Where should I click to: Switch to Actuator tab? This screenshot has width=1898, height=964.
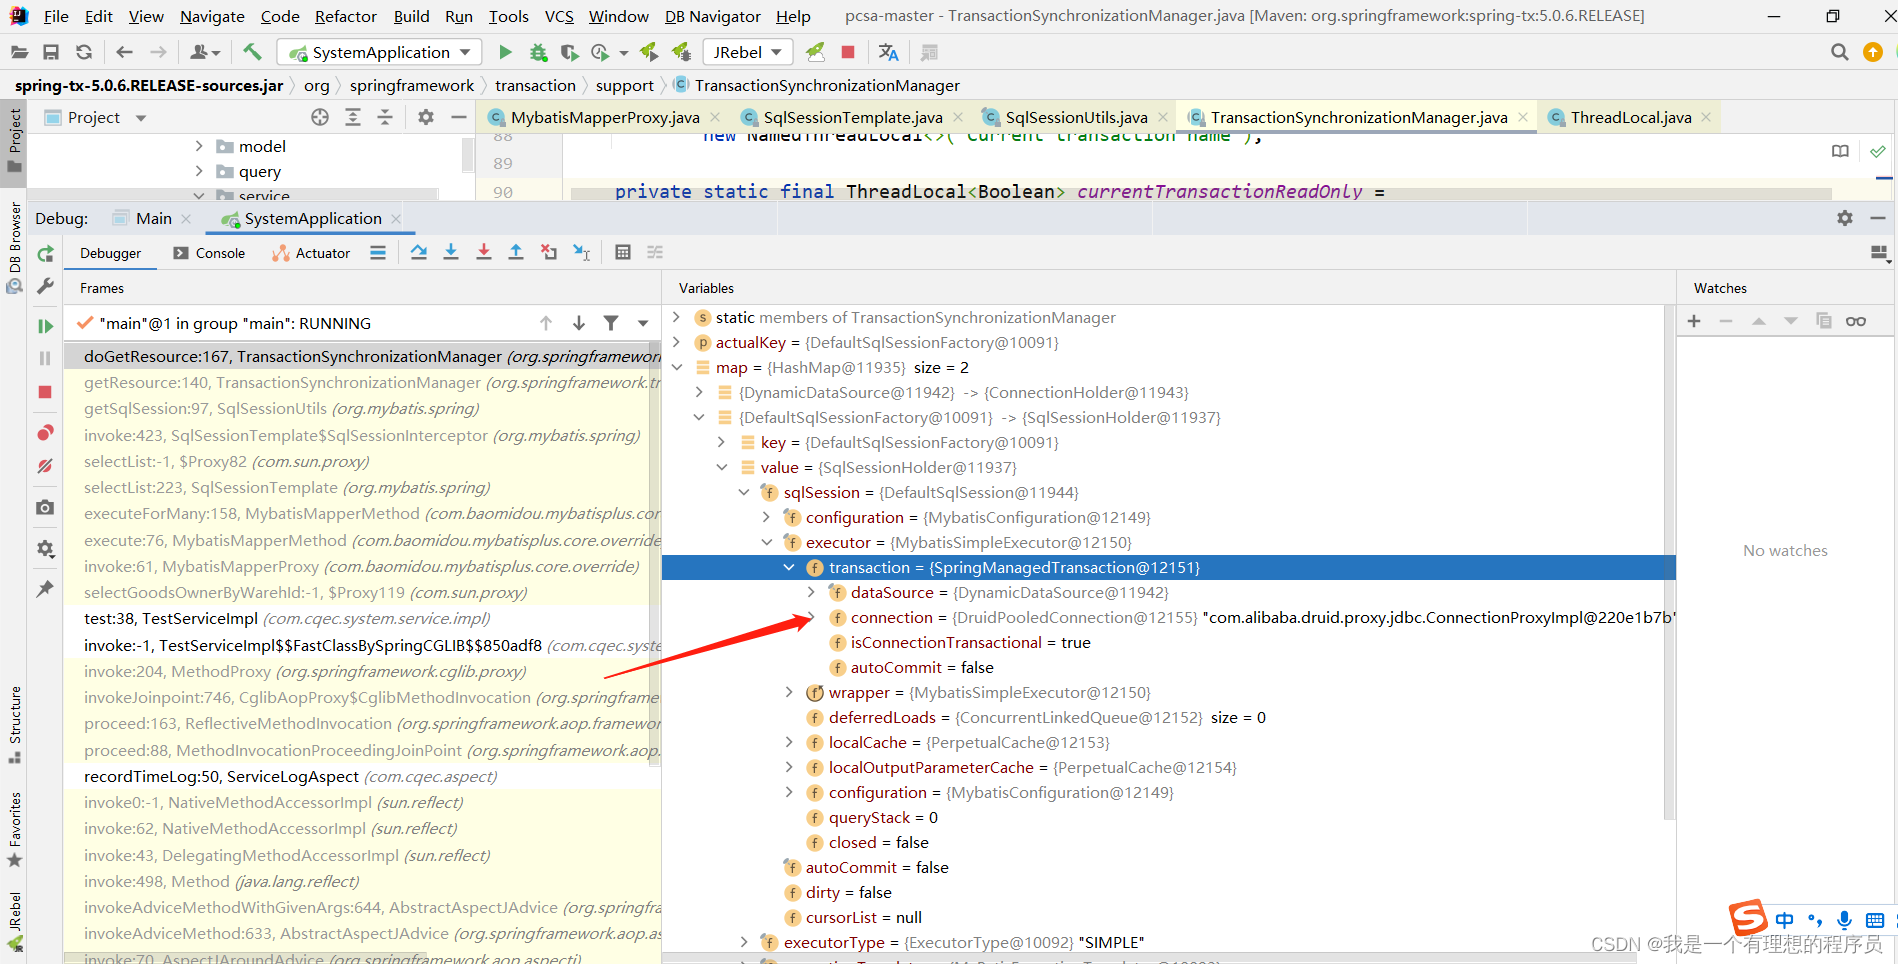[311, 253]
